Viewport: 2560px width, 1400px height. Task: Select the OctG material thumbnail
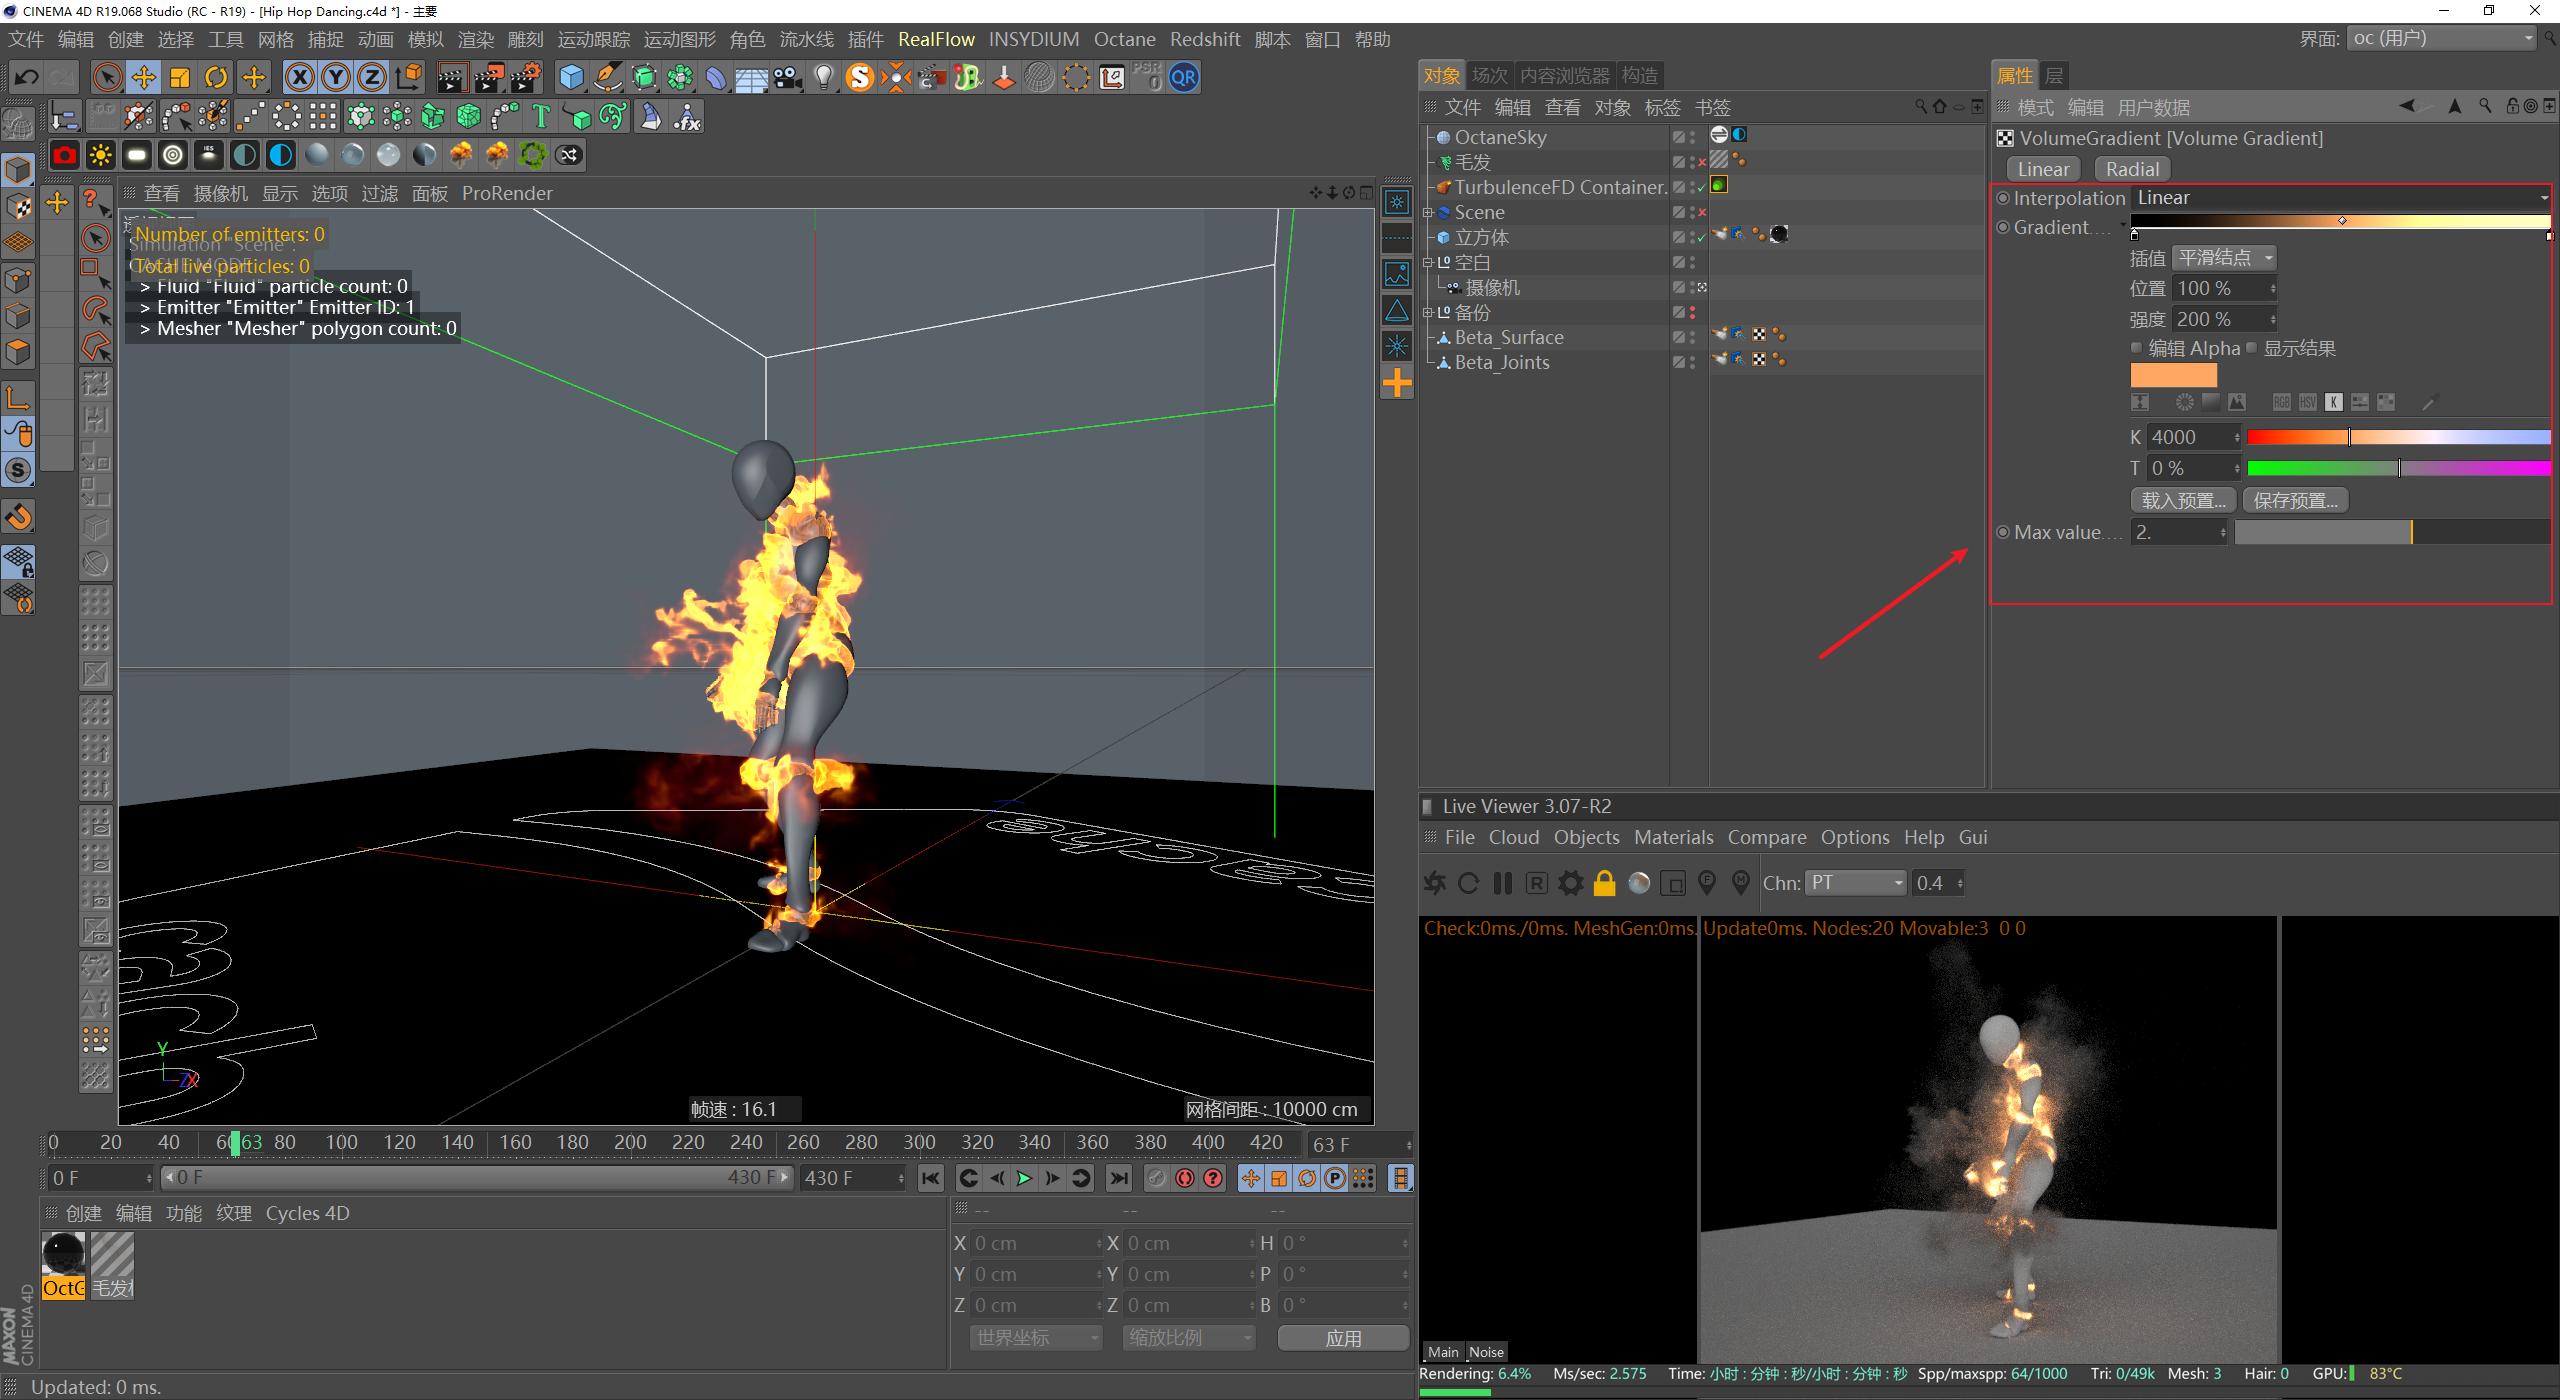point(63,1258)
